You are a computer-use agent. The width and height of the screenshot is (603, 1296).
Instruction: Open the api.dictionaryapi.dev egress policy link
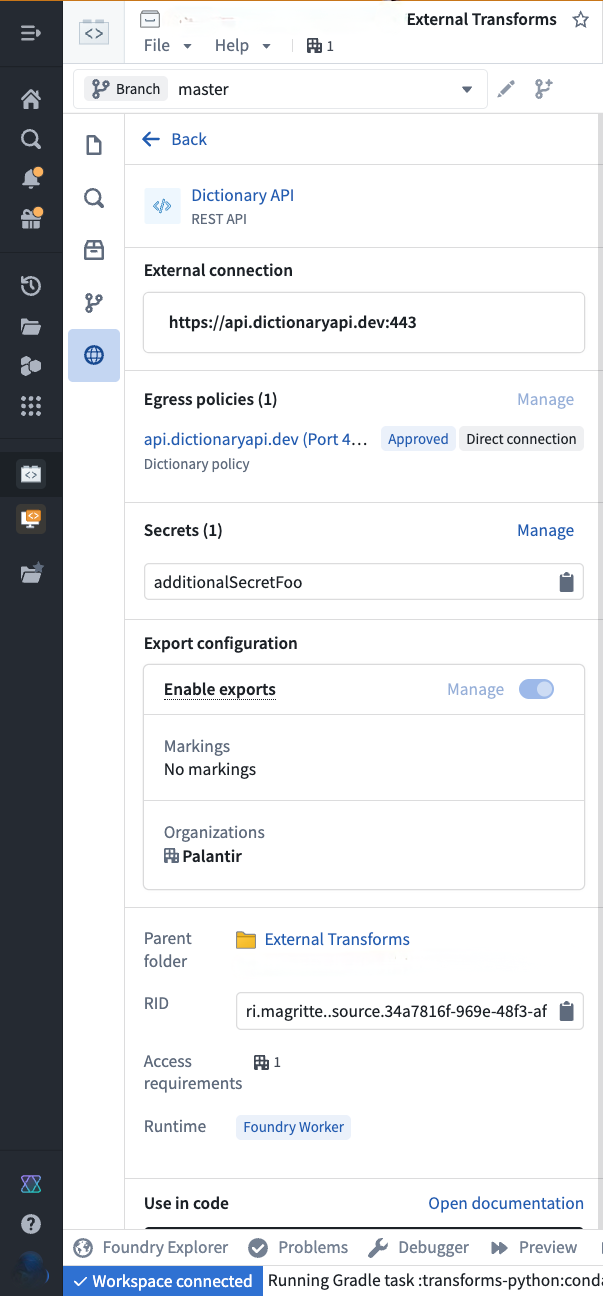point(257,439)
